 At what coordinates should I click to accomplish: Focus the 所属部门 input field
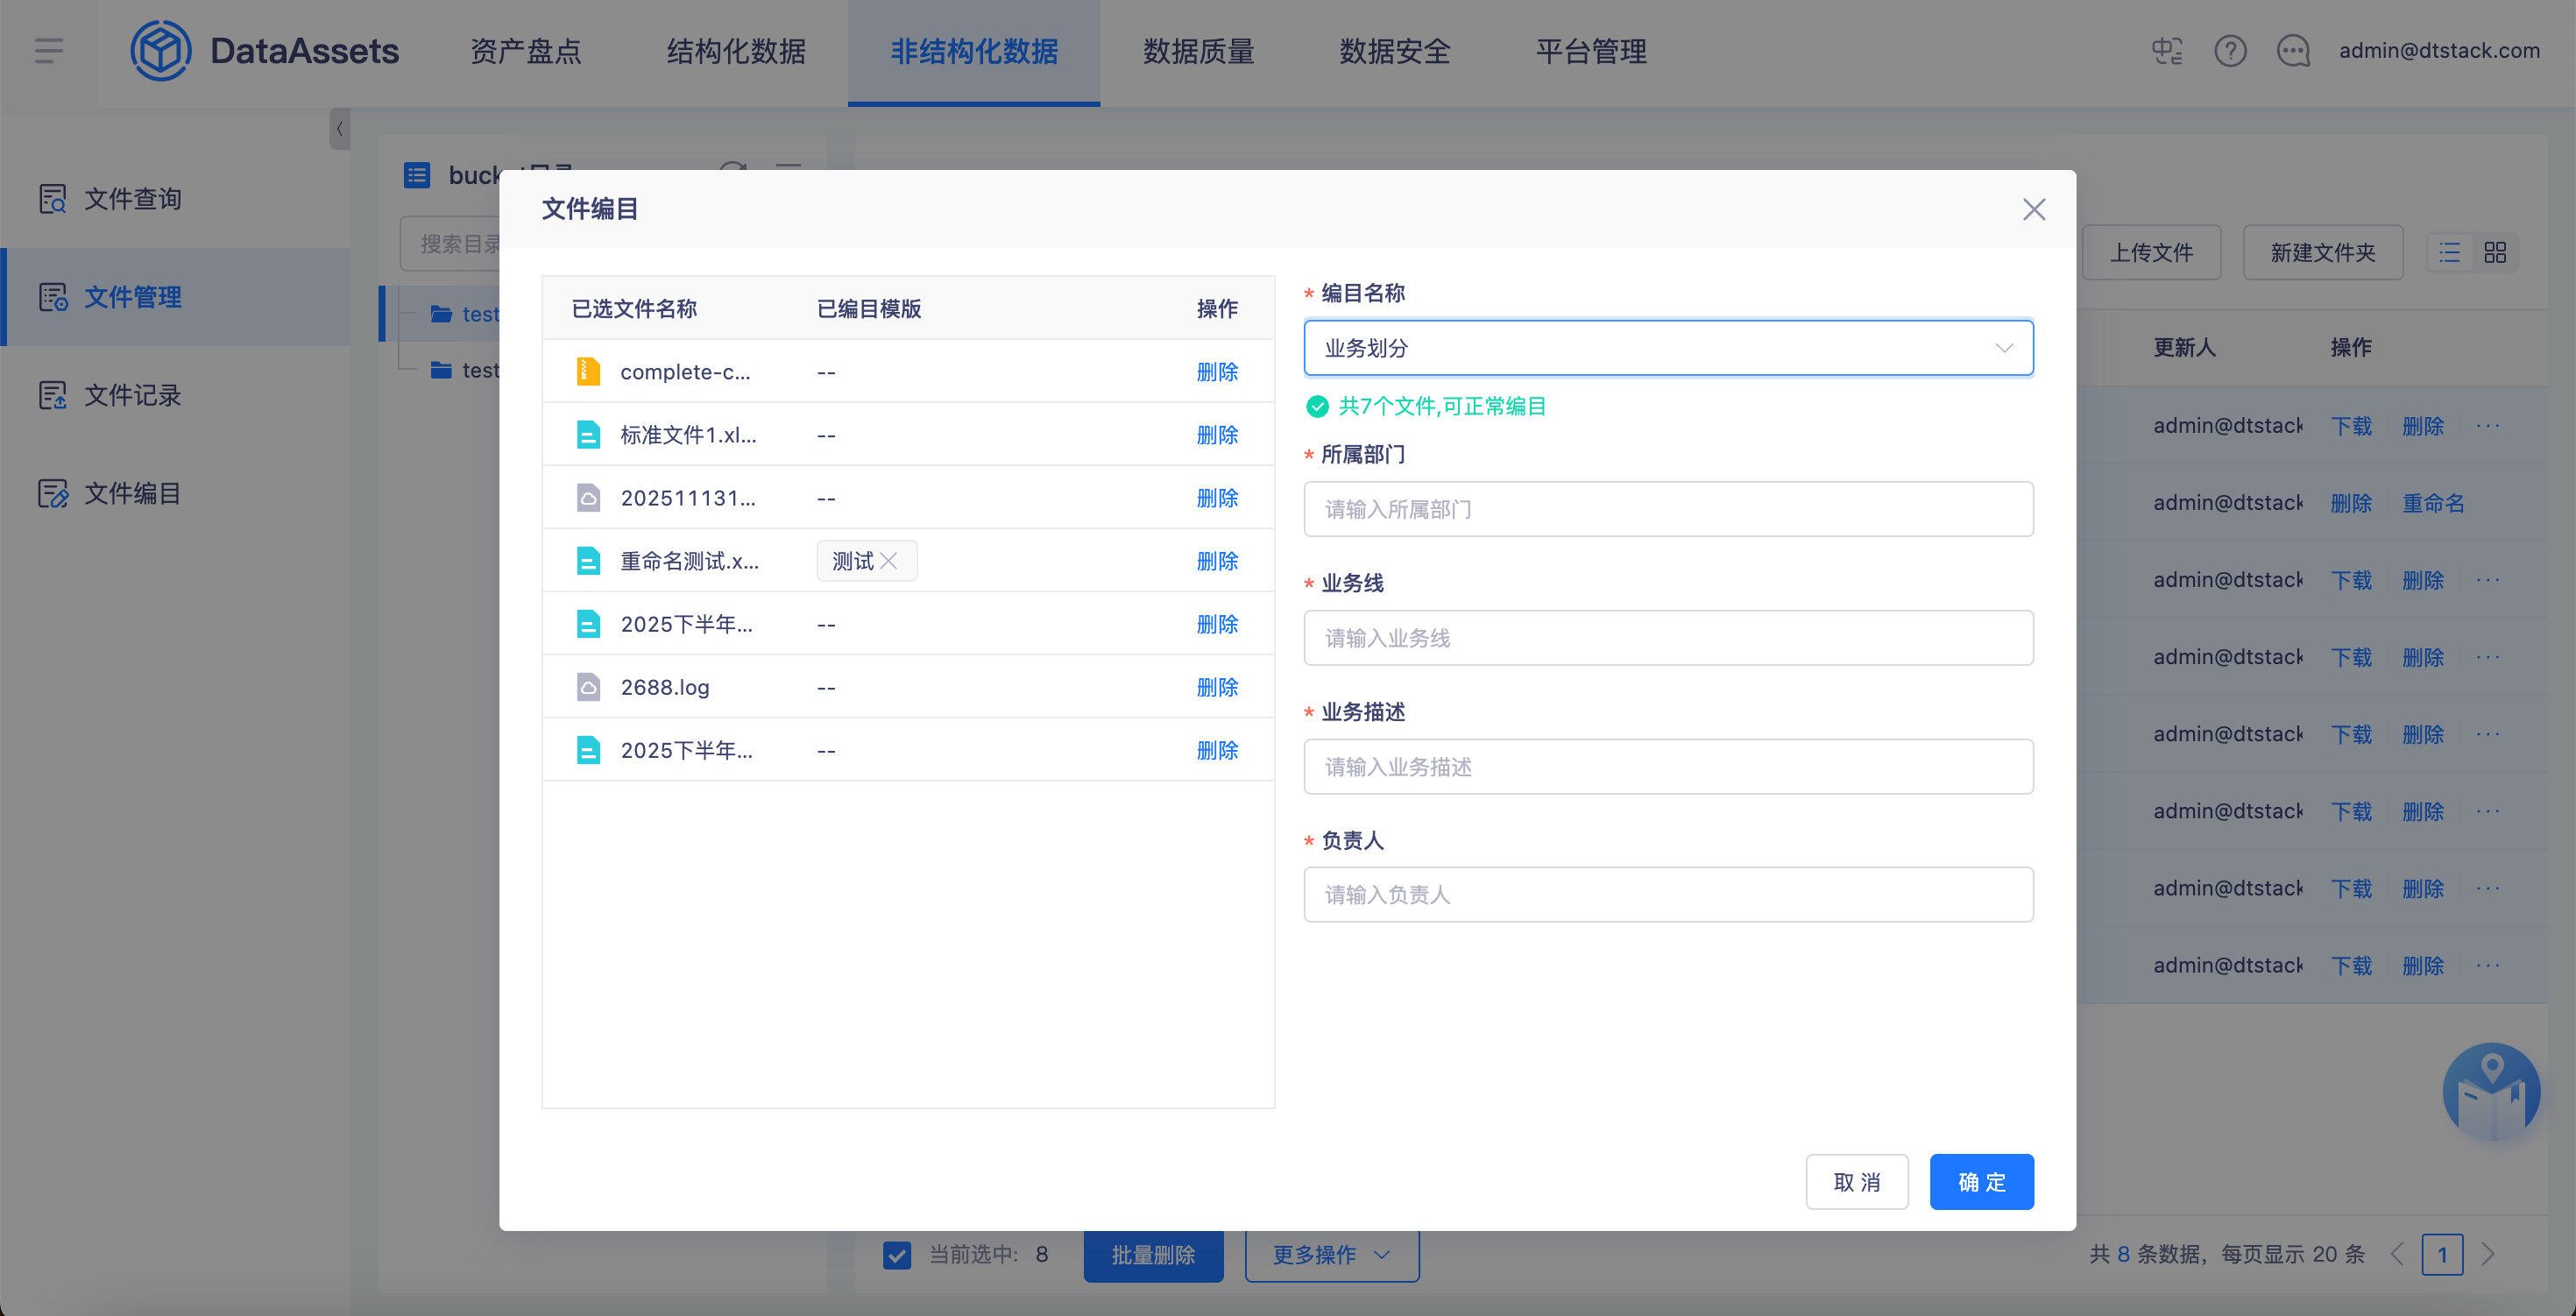[x=1667, y=509]
